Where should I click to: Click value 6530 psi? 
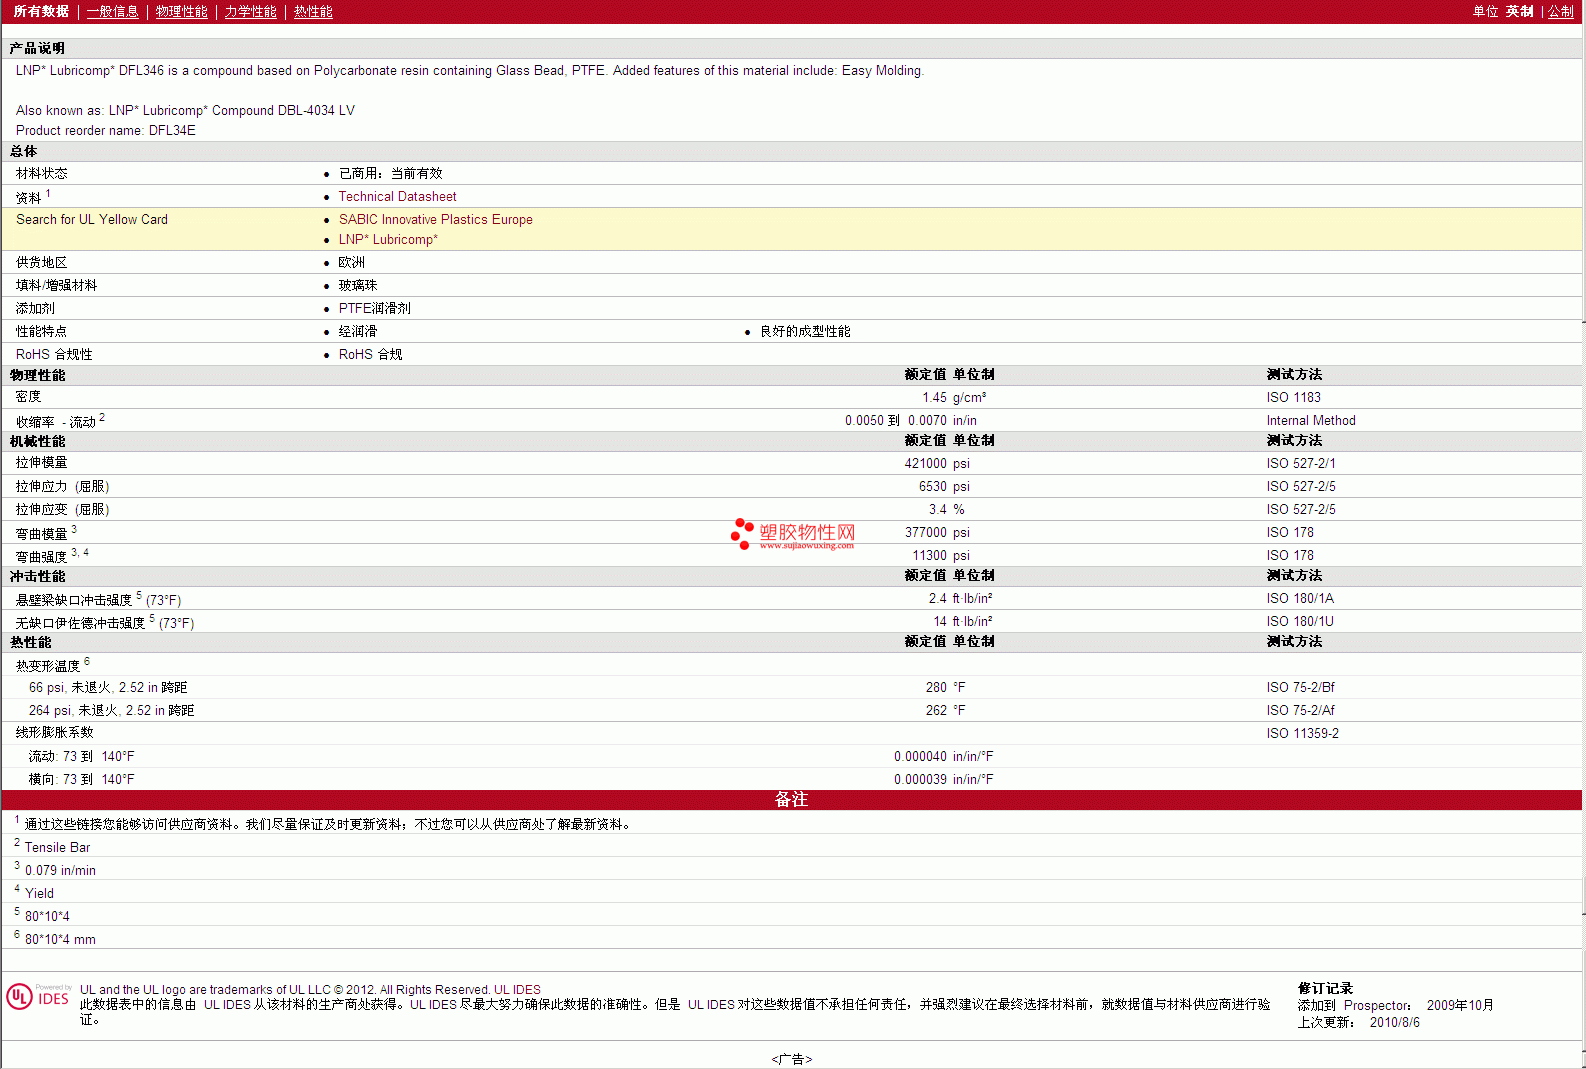click(x=944, y=487)
